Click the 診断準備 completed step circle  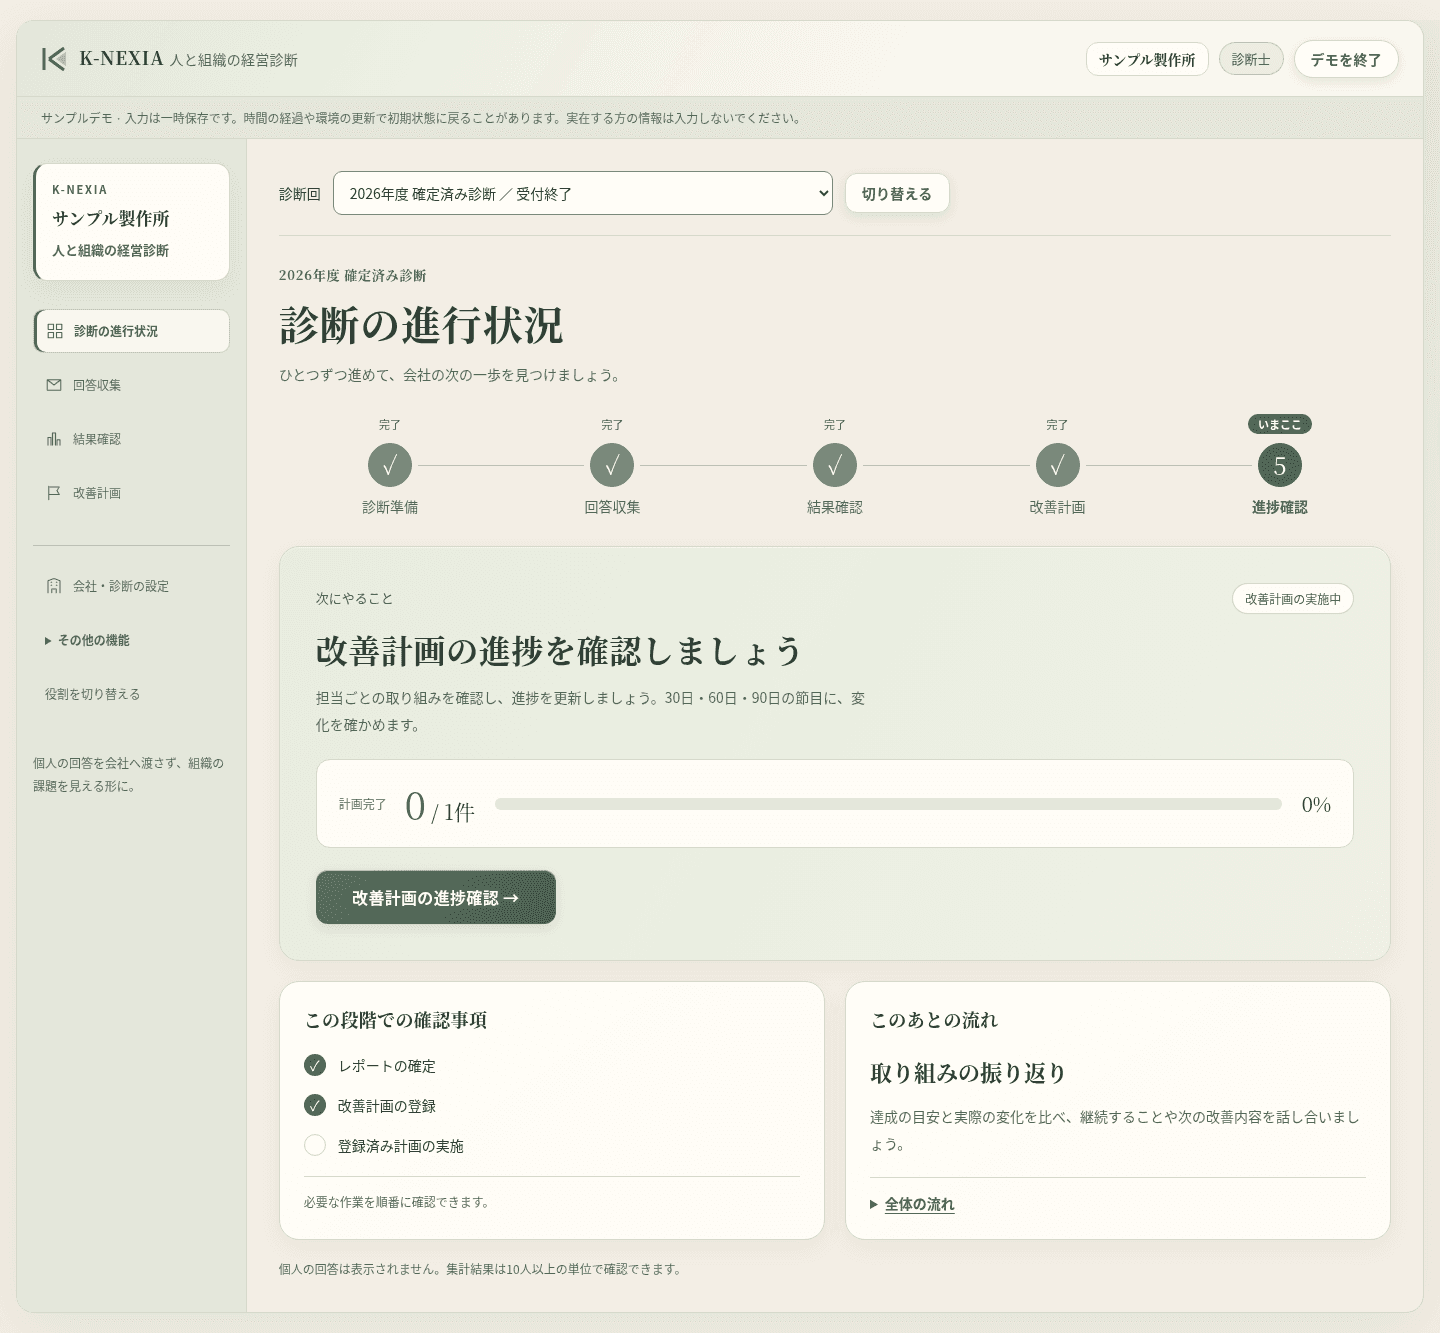pyautogui.click(x=390, y=465)
